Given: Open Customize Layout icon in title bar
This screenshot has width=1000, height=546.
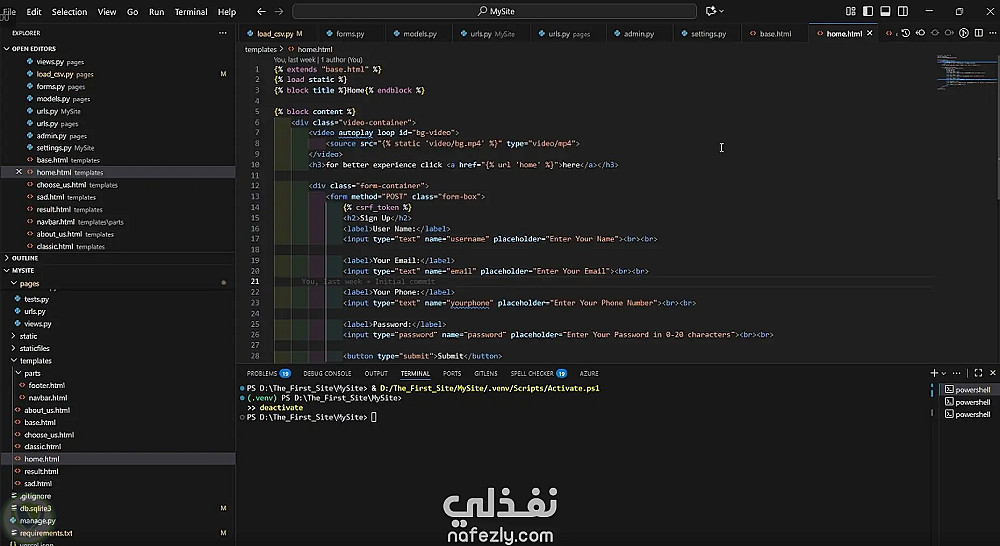Looking at the screenshot, I should (x=851, y=11).
